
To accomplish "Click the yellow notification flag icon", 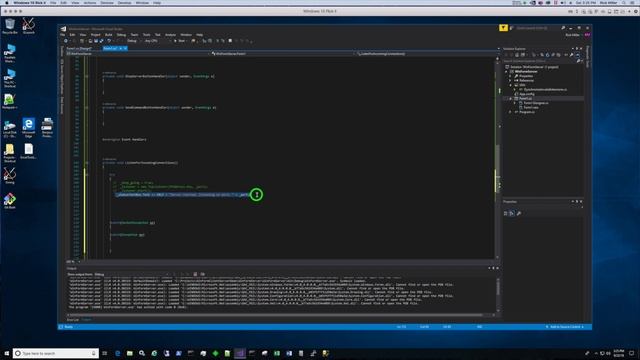I will tap(503, 28).
